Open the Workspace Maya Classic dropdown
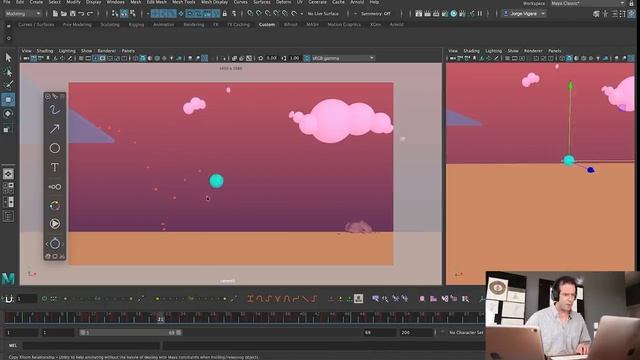The width and height of the screenshot is (640, 360). click(x=587, y=3)
